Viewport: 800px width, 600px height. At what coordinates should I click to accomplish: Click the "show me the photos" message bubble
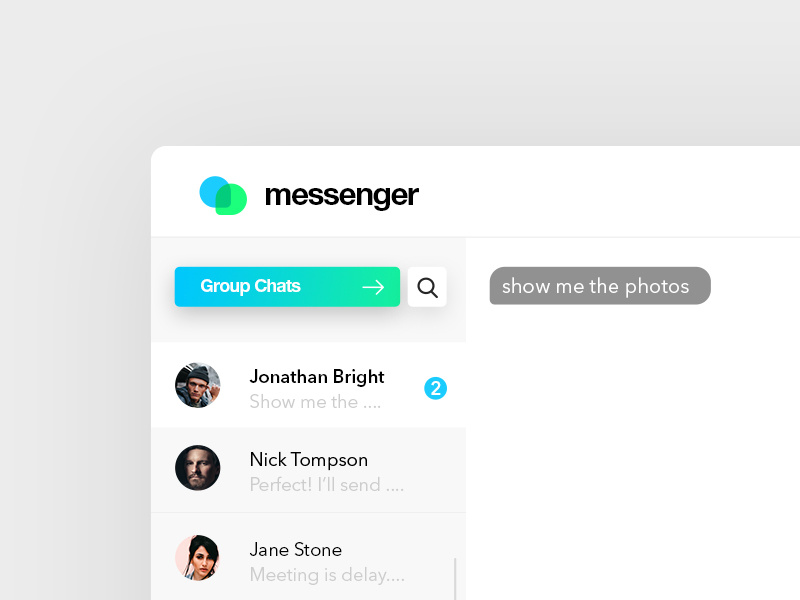pos(600,286)
